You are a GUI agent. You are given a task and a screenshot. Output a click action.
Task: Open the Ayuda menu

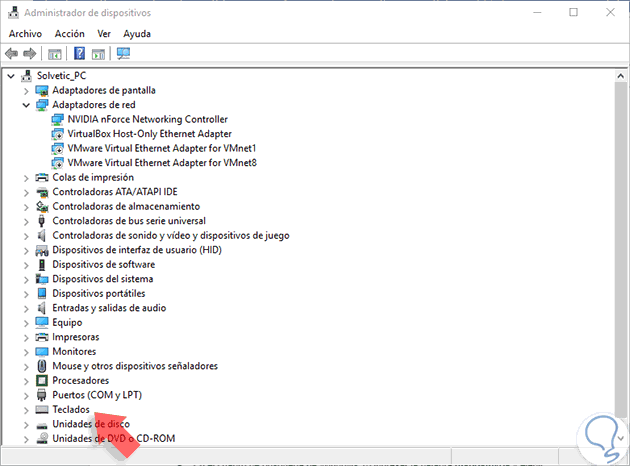(x=137, y=34)
